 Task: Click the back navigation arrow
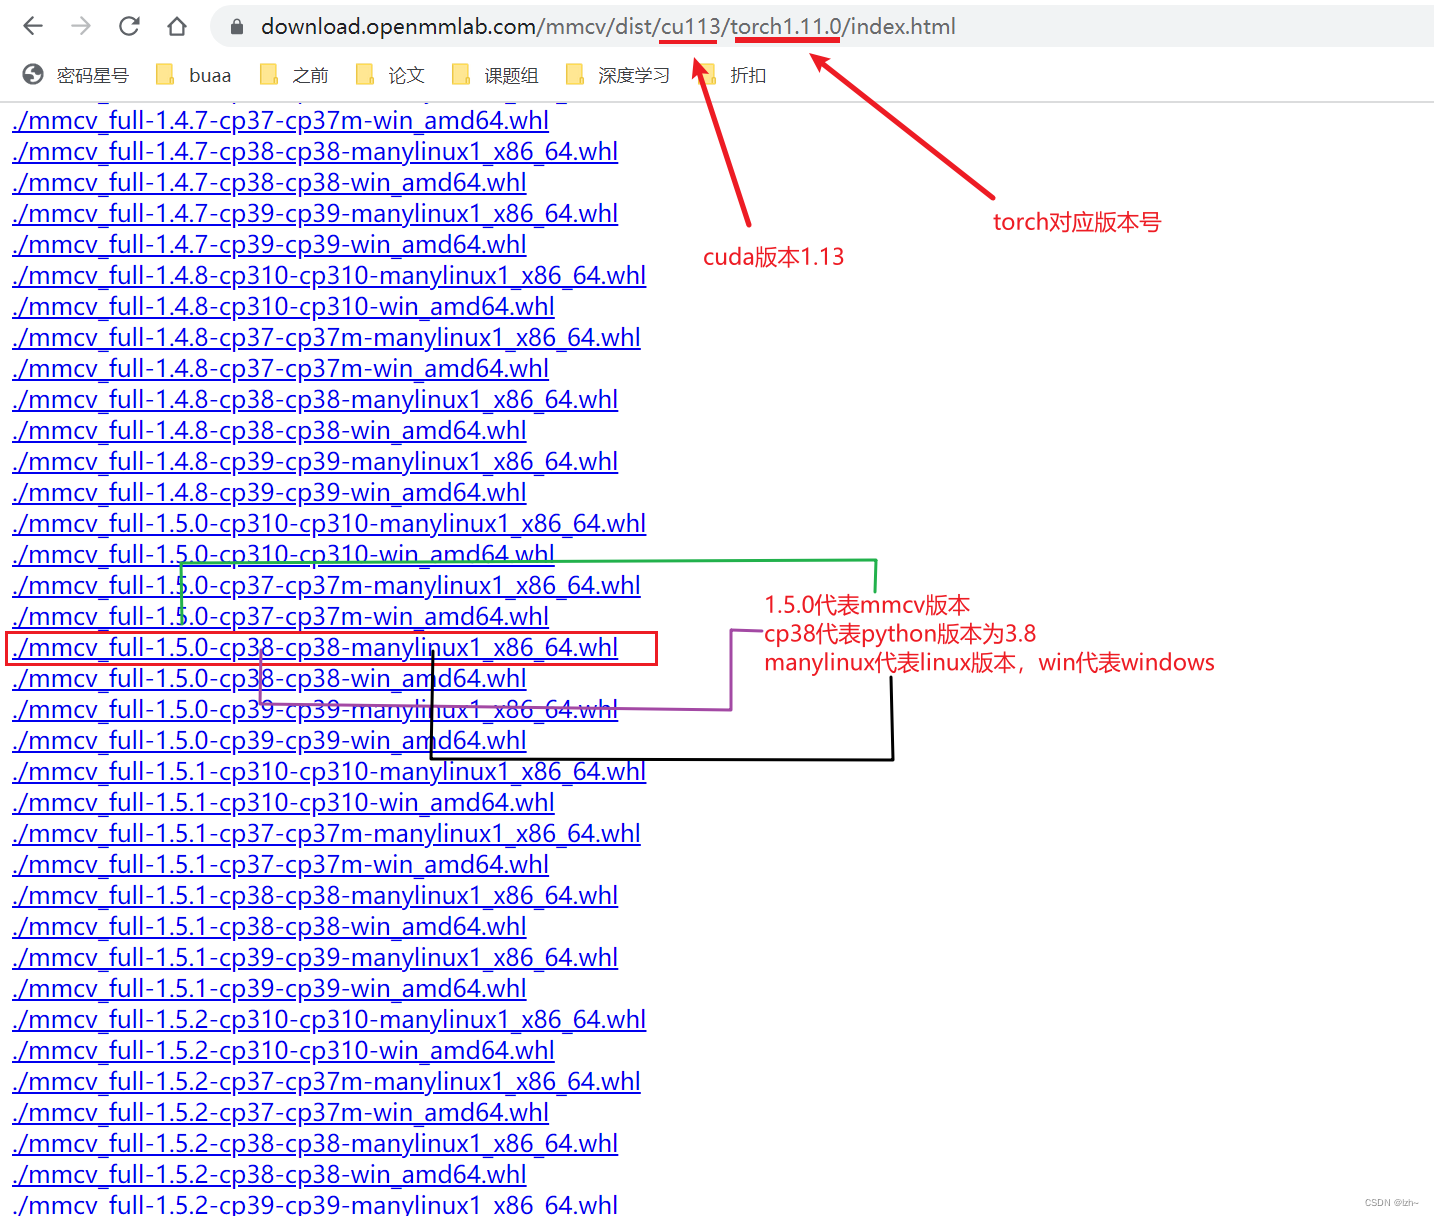32,26
